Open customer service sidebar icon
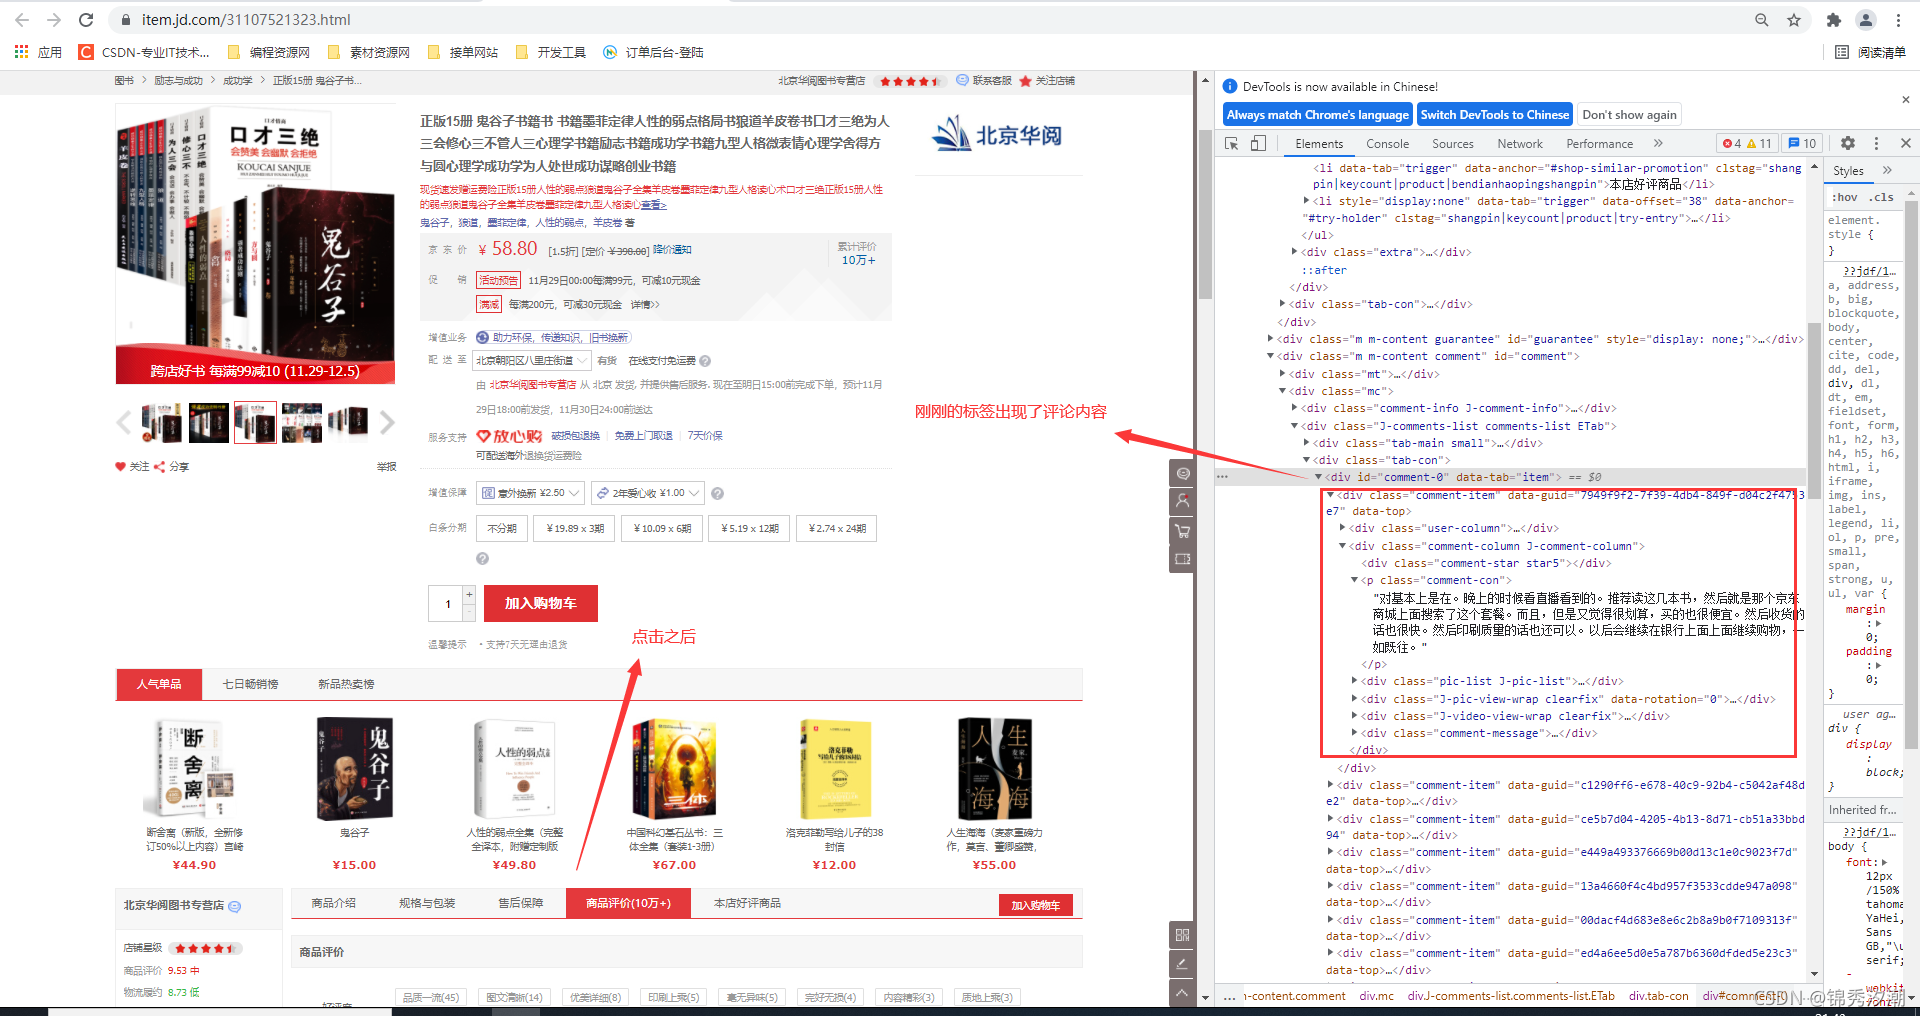Image resolution: width=1920 pixels, height=1016 pixels. click(1183, 473)
